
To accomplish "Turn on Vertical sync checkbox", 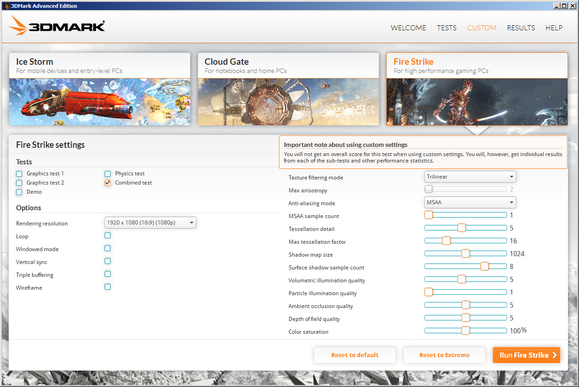I will [x=107, y=261].
